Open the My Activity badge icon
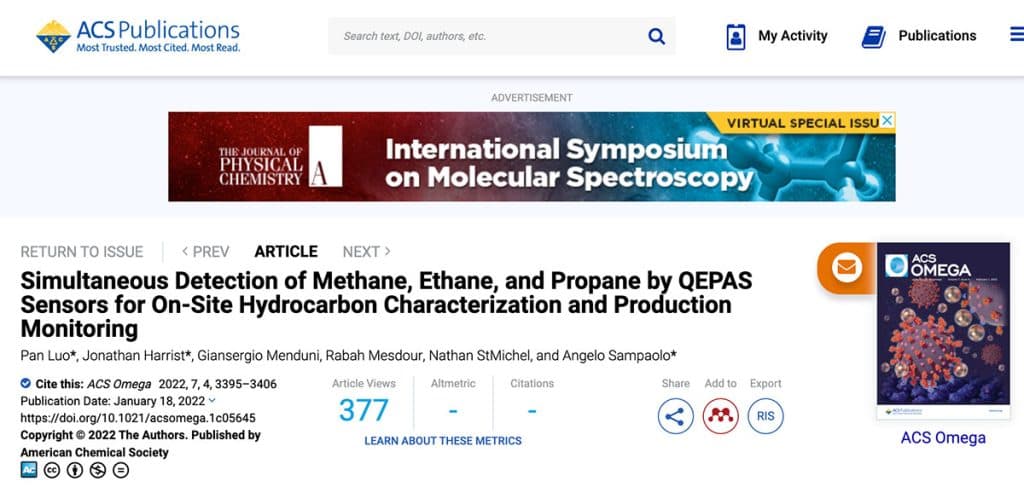The image size is (1024, 493). [x=736, y=36]
